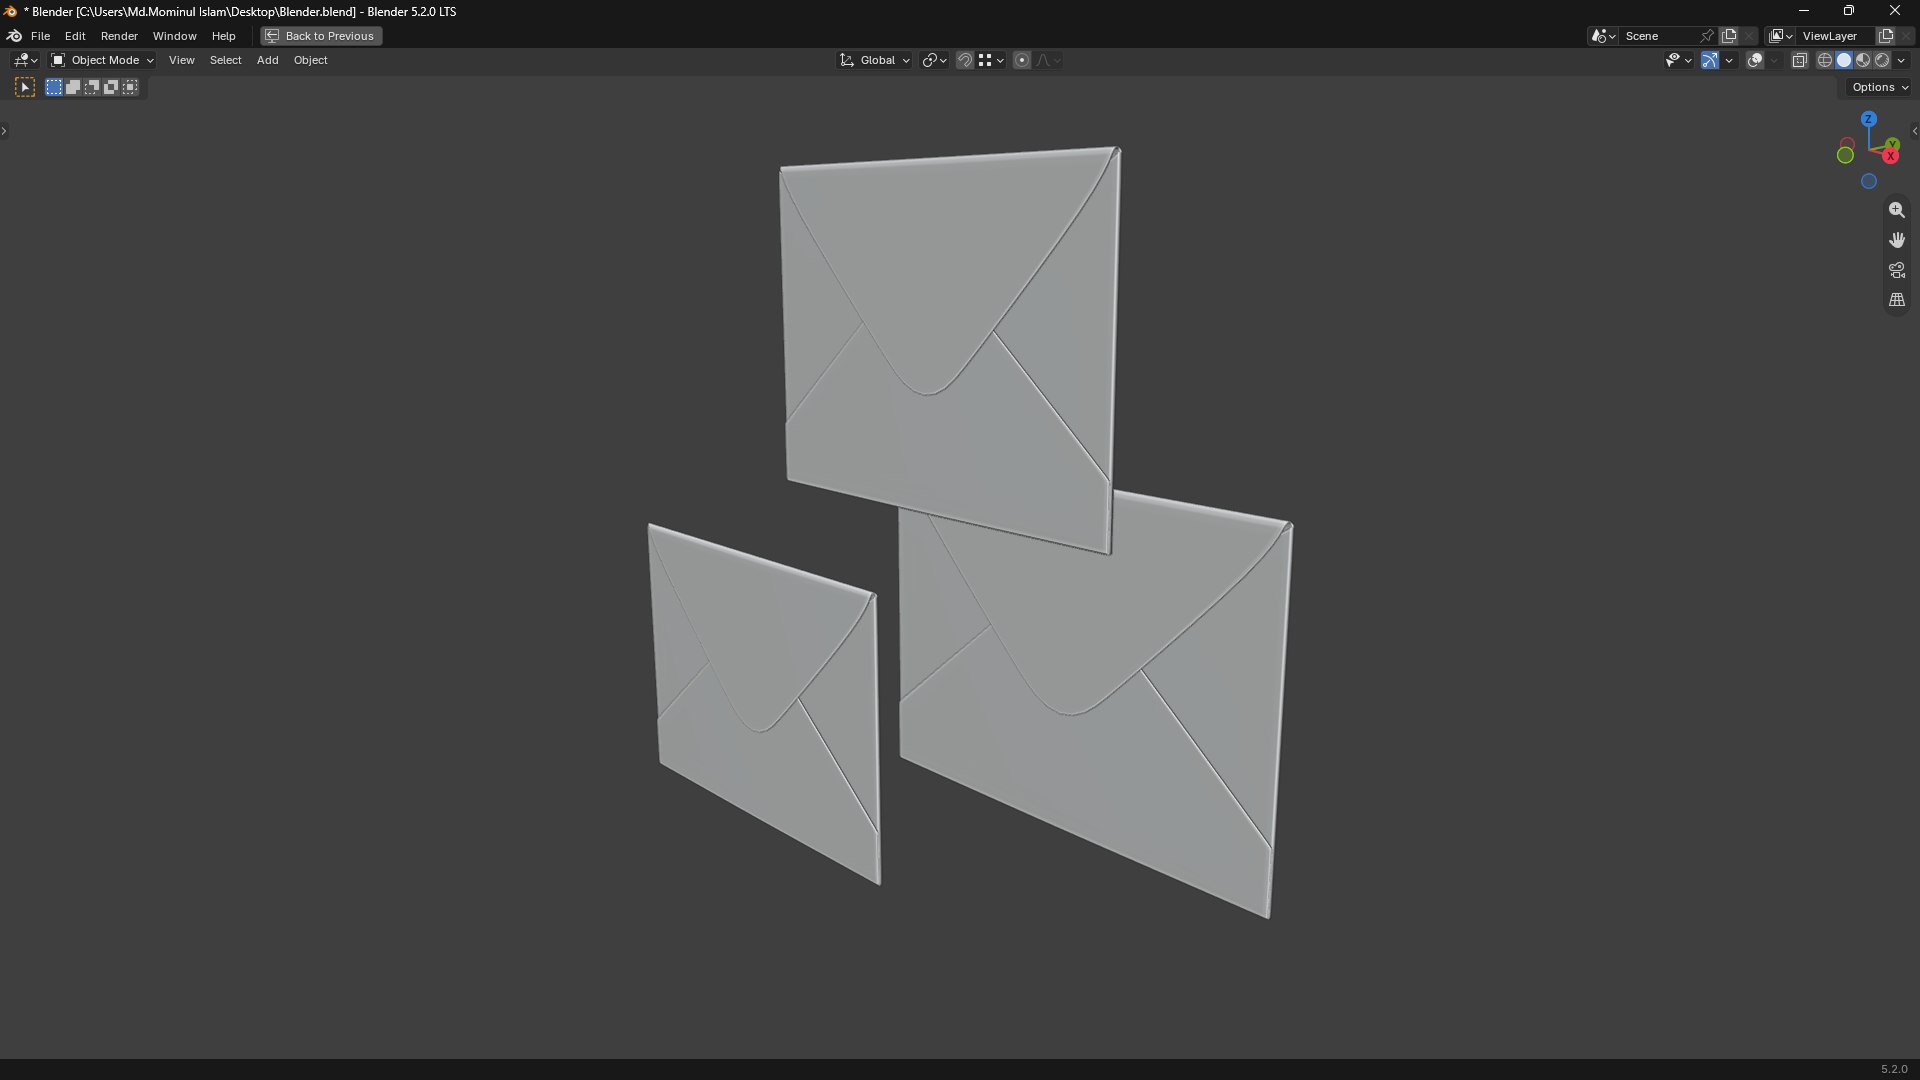Choose Extend selection mode icon
1920x1080 pixels.
(x=73, y=88)
